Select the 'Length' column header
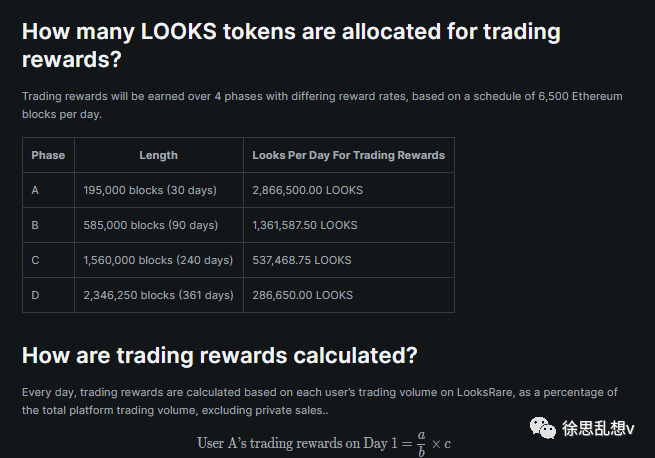The width and height of the screenshot is (655, 458). [159, 155]
